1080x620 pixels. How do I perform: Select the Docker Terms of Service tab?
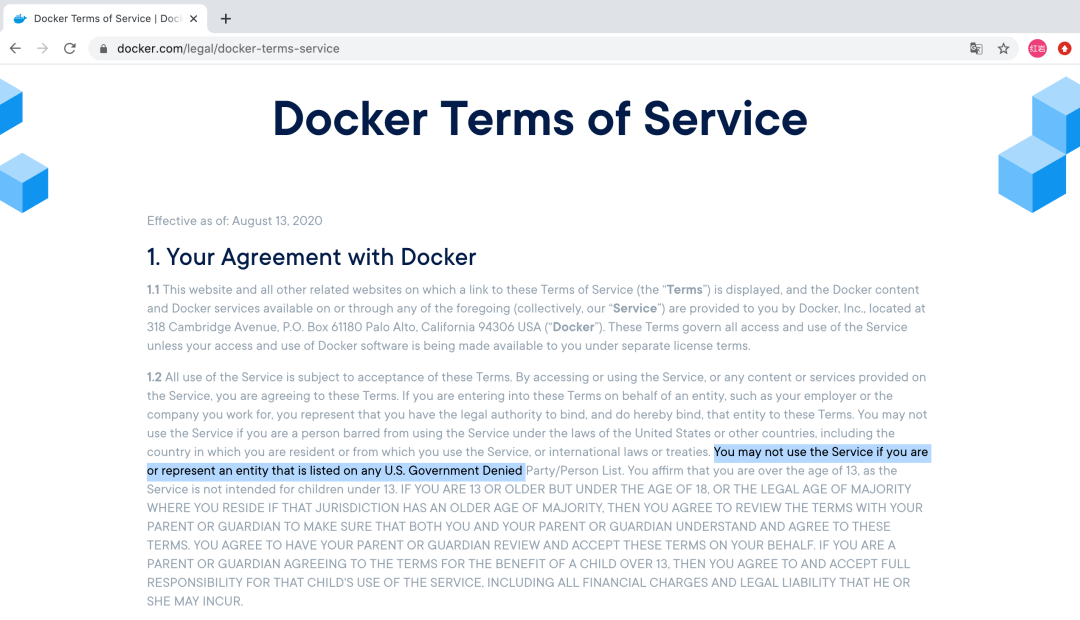coord(105,19)
